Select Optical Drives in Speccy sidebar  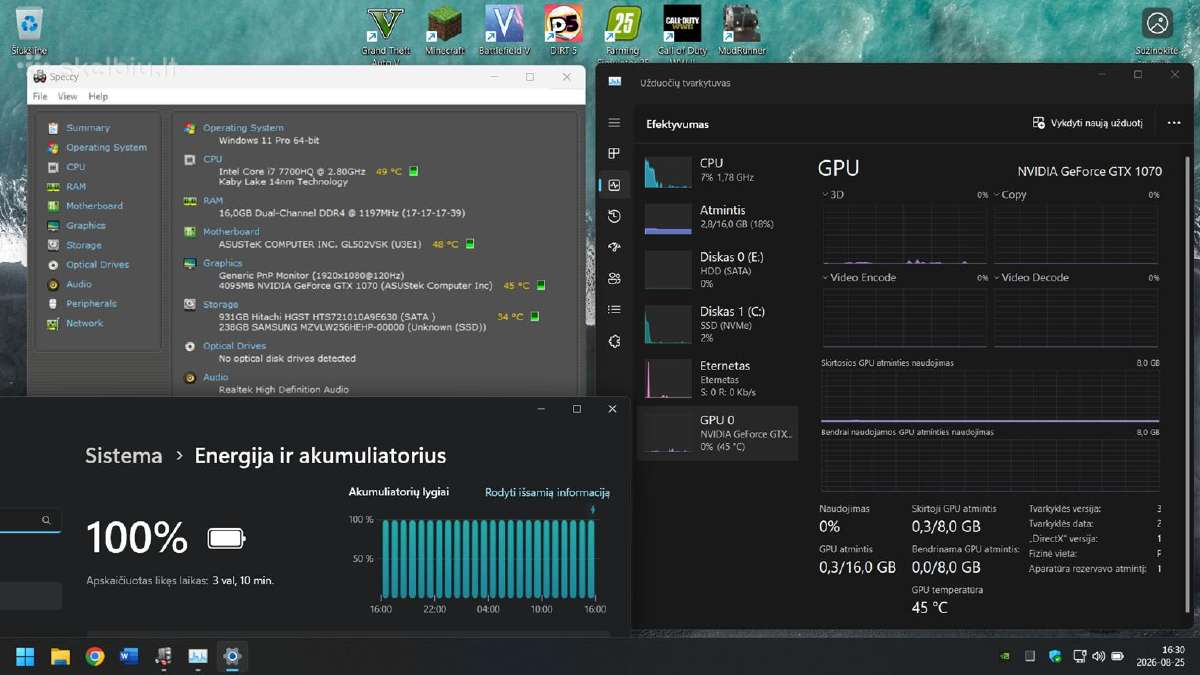97,265
